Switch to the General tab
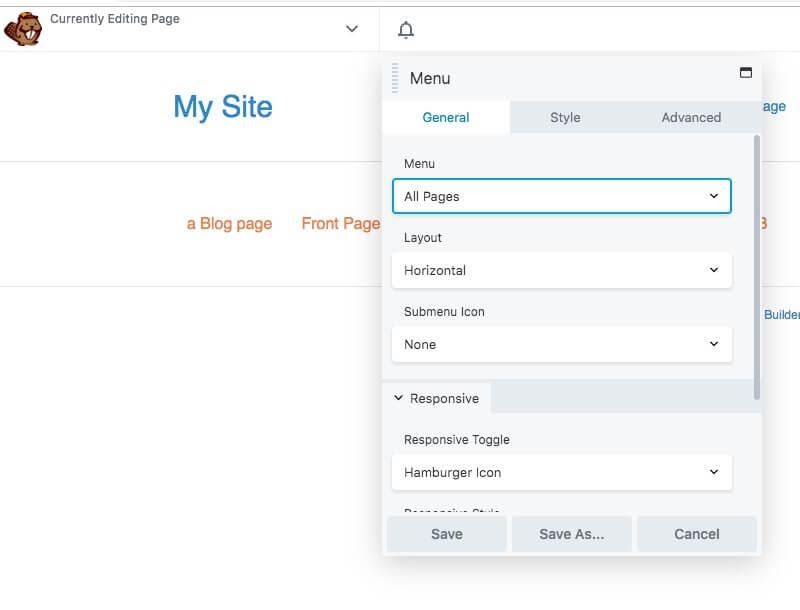This screenshot has height=610, width=800. 446,117
